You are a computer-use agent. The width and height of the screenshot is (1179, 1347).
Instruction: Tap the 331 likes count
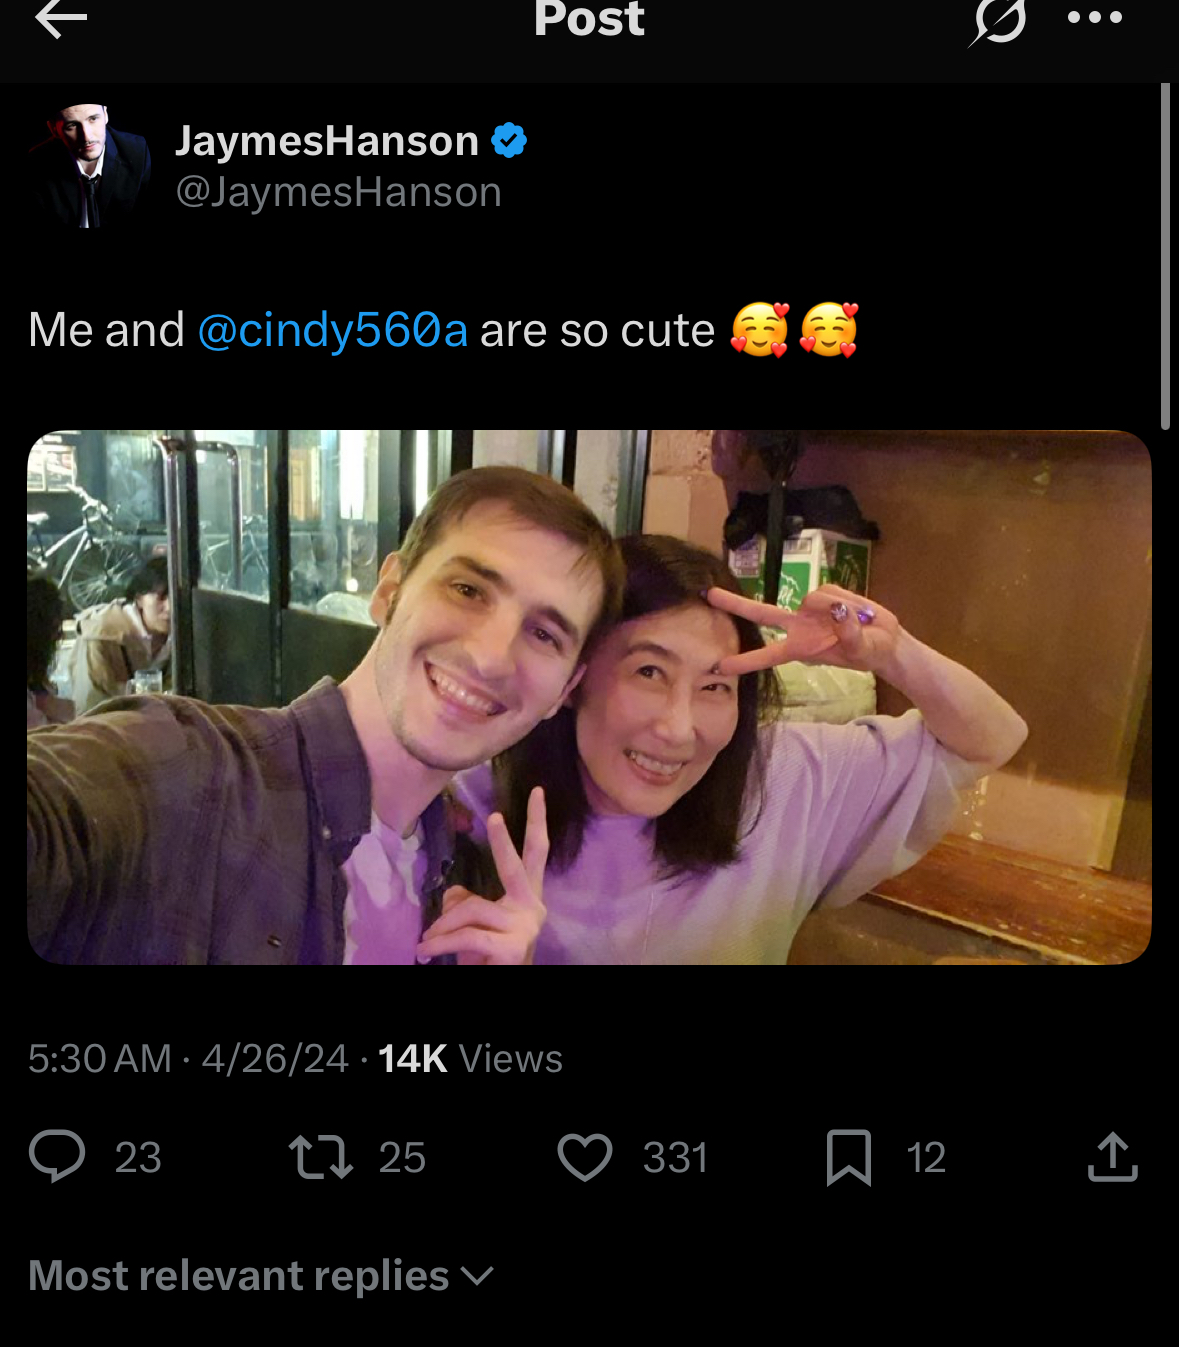click(675, 1158)
